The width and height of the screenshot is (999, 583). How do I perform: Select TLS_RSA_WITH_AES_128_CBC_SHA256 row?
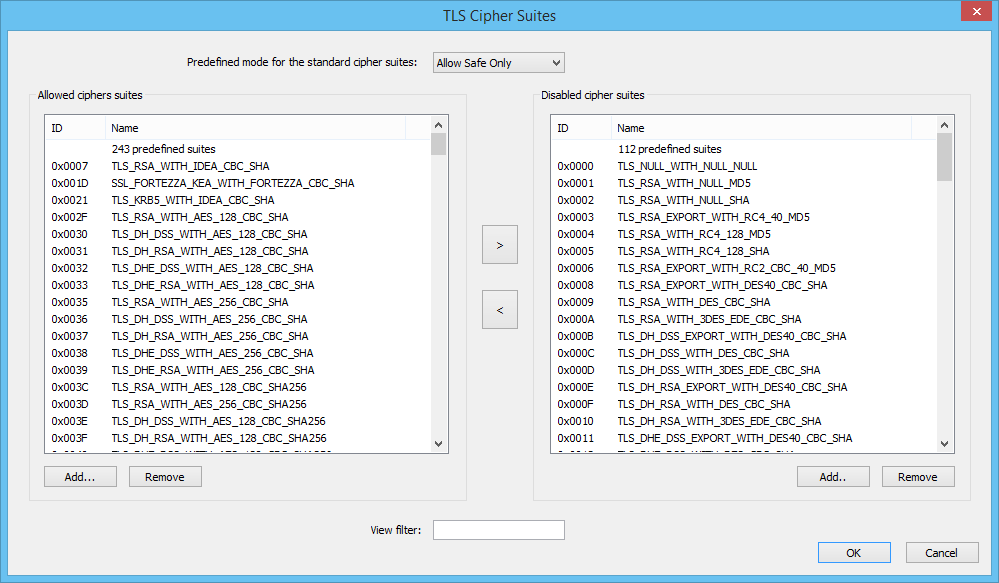(x=238, y=387)
